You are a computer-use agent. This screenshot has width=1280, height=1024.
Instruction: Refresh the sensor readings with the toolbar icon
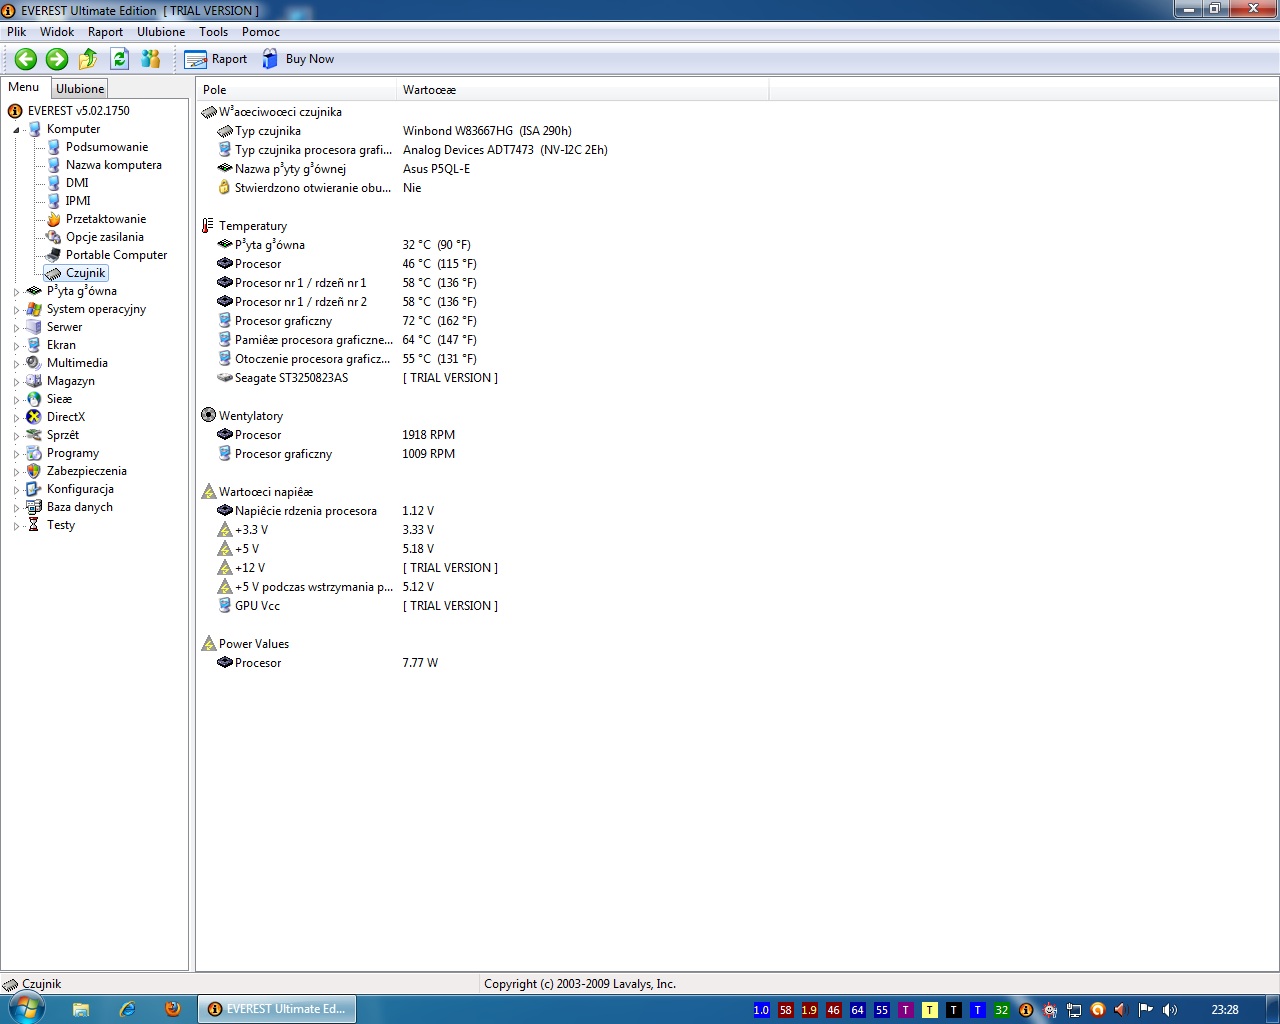pyautogui.click(x=119, y=59)
